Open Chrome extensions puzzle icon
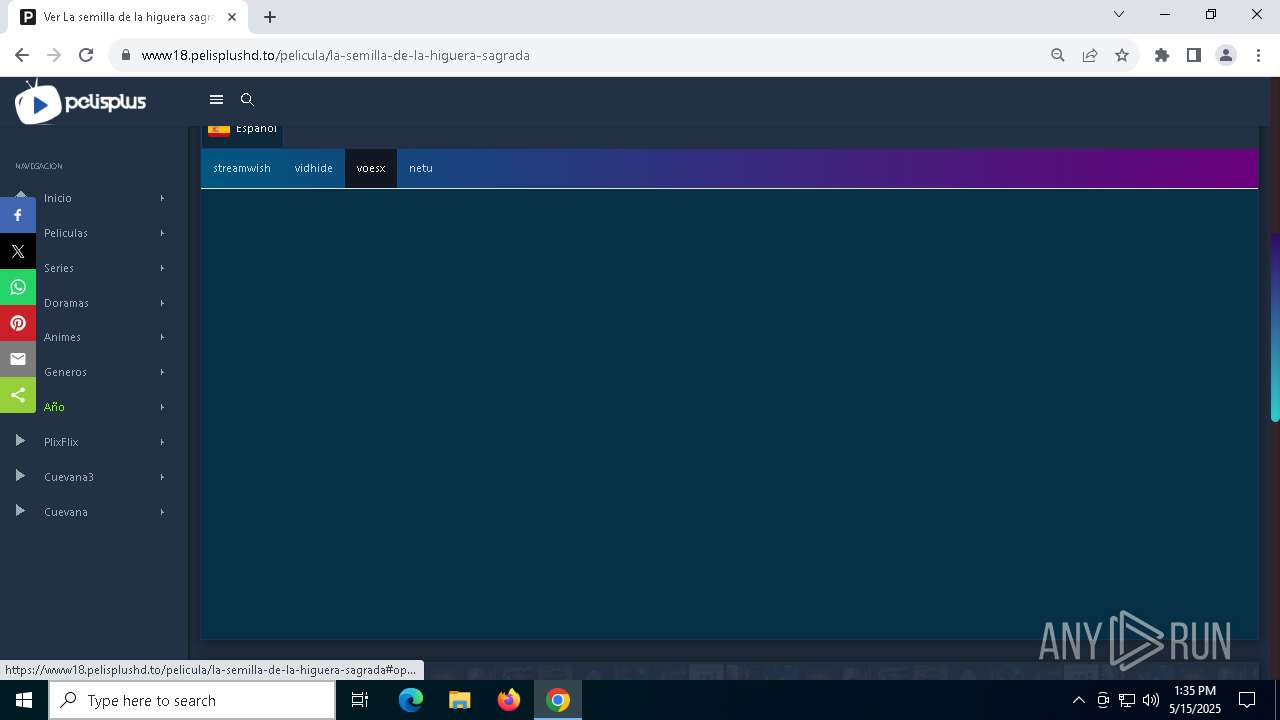1280x720 pixels. [x=1162, y=55]
